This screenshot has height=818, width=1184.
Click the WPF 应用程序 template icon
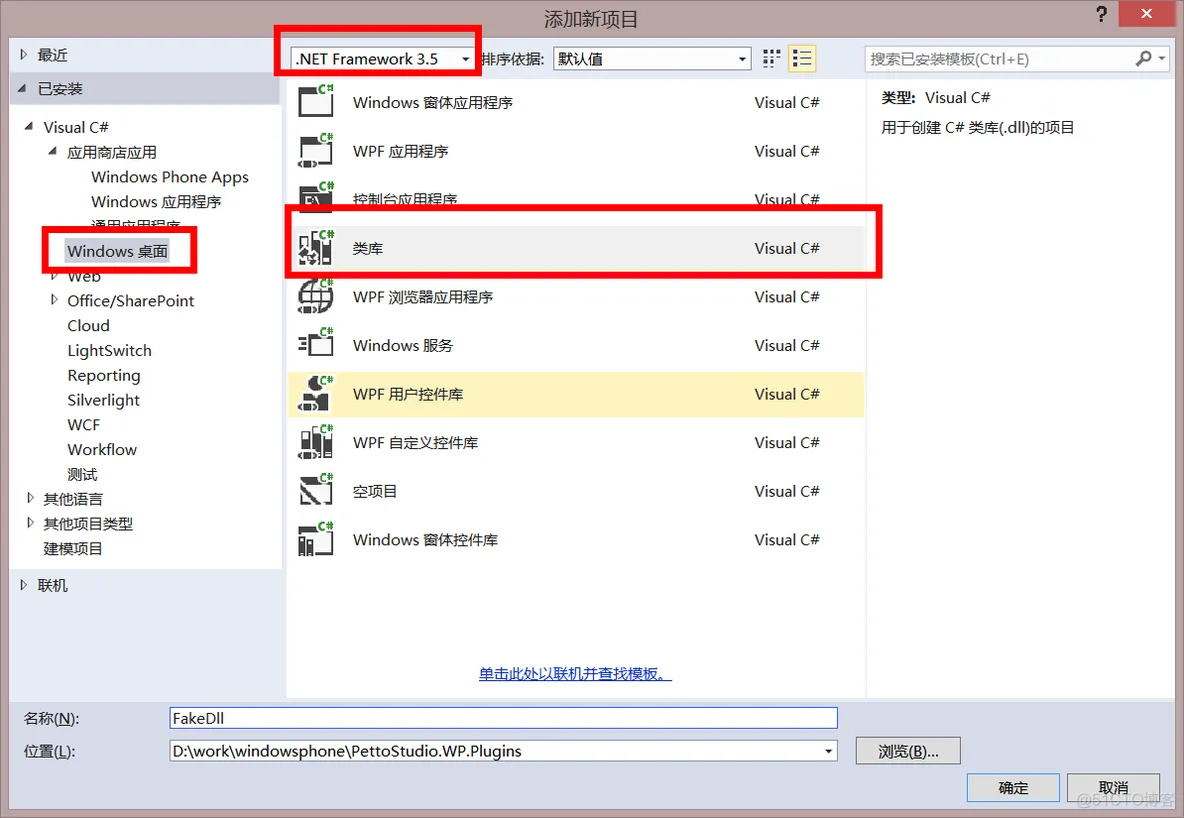pos(316,150)
